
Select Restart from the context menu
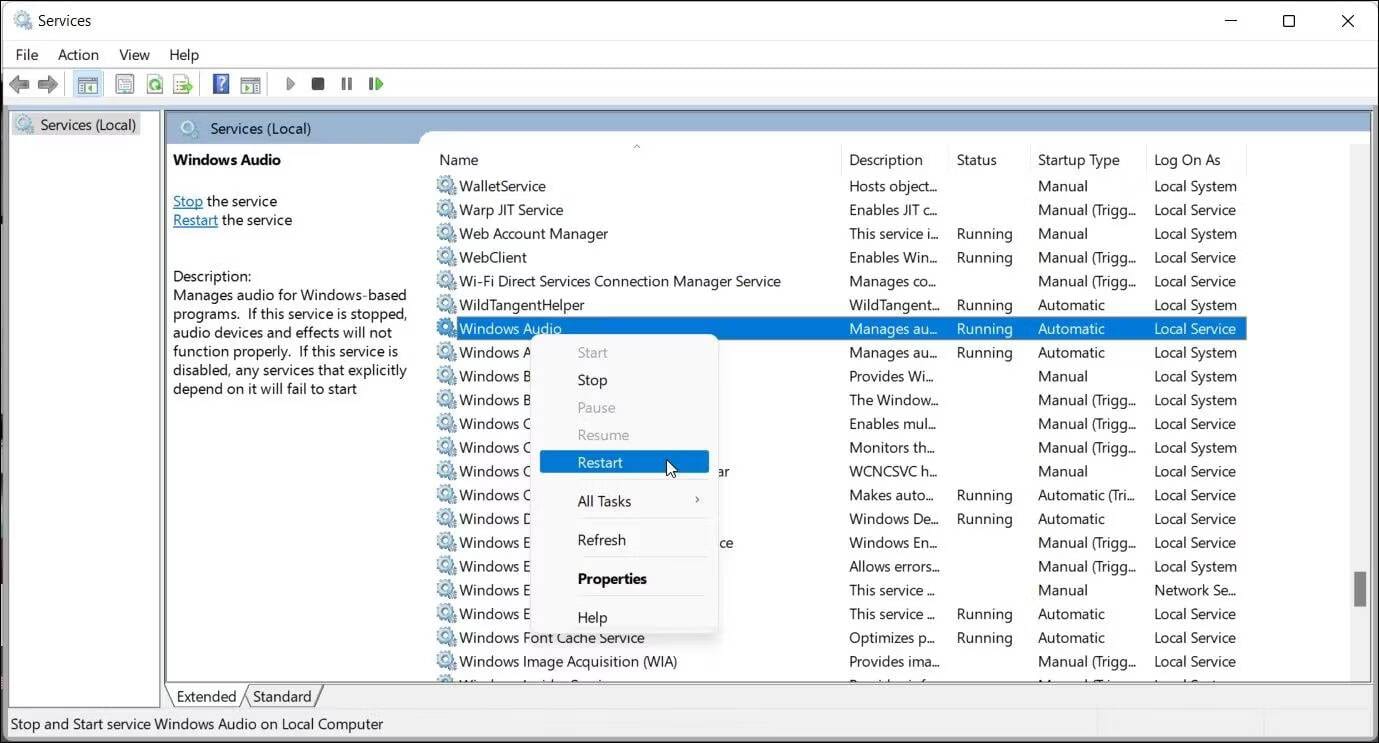(x=600, y=462)
